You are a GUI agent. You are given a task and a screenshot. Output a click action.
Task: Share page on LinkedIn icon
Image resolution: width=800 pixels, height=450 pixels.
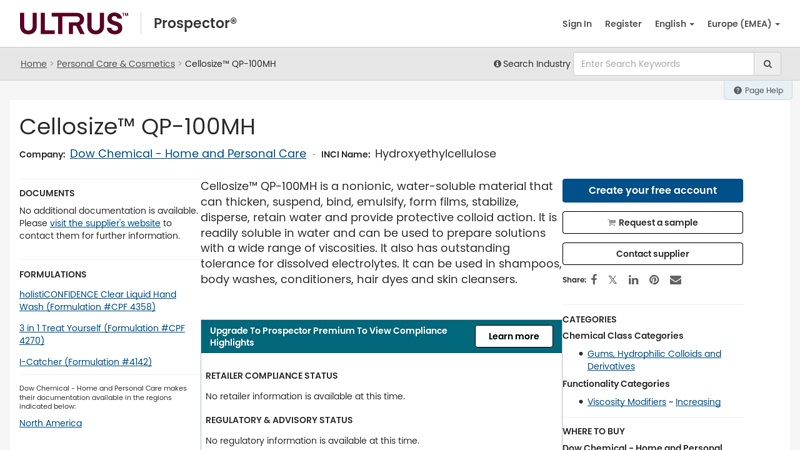point(633,280)
